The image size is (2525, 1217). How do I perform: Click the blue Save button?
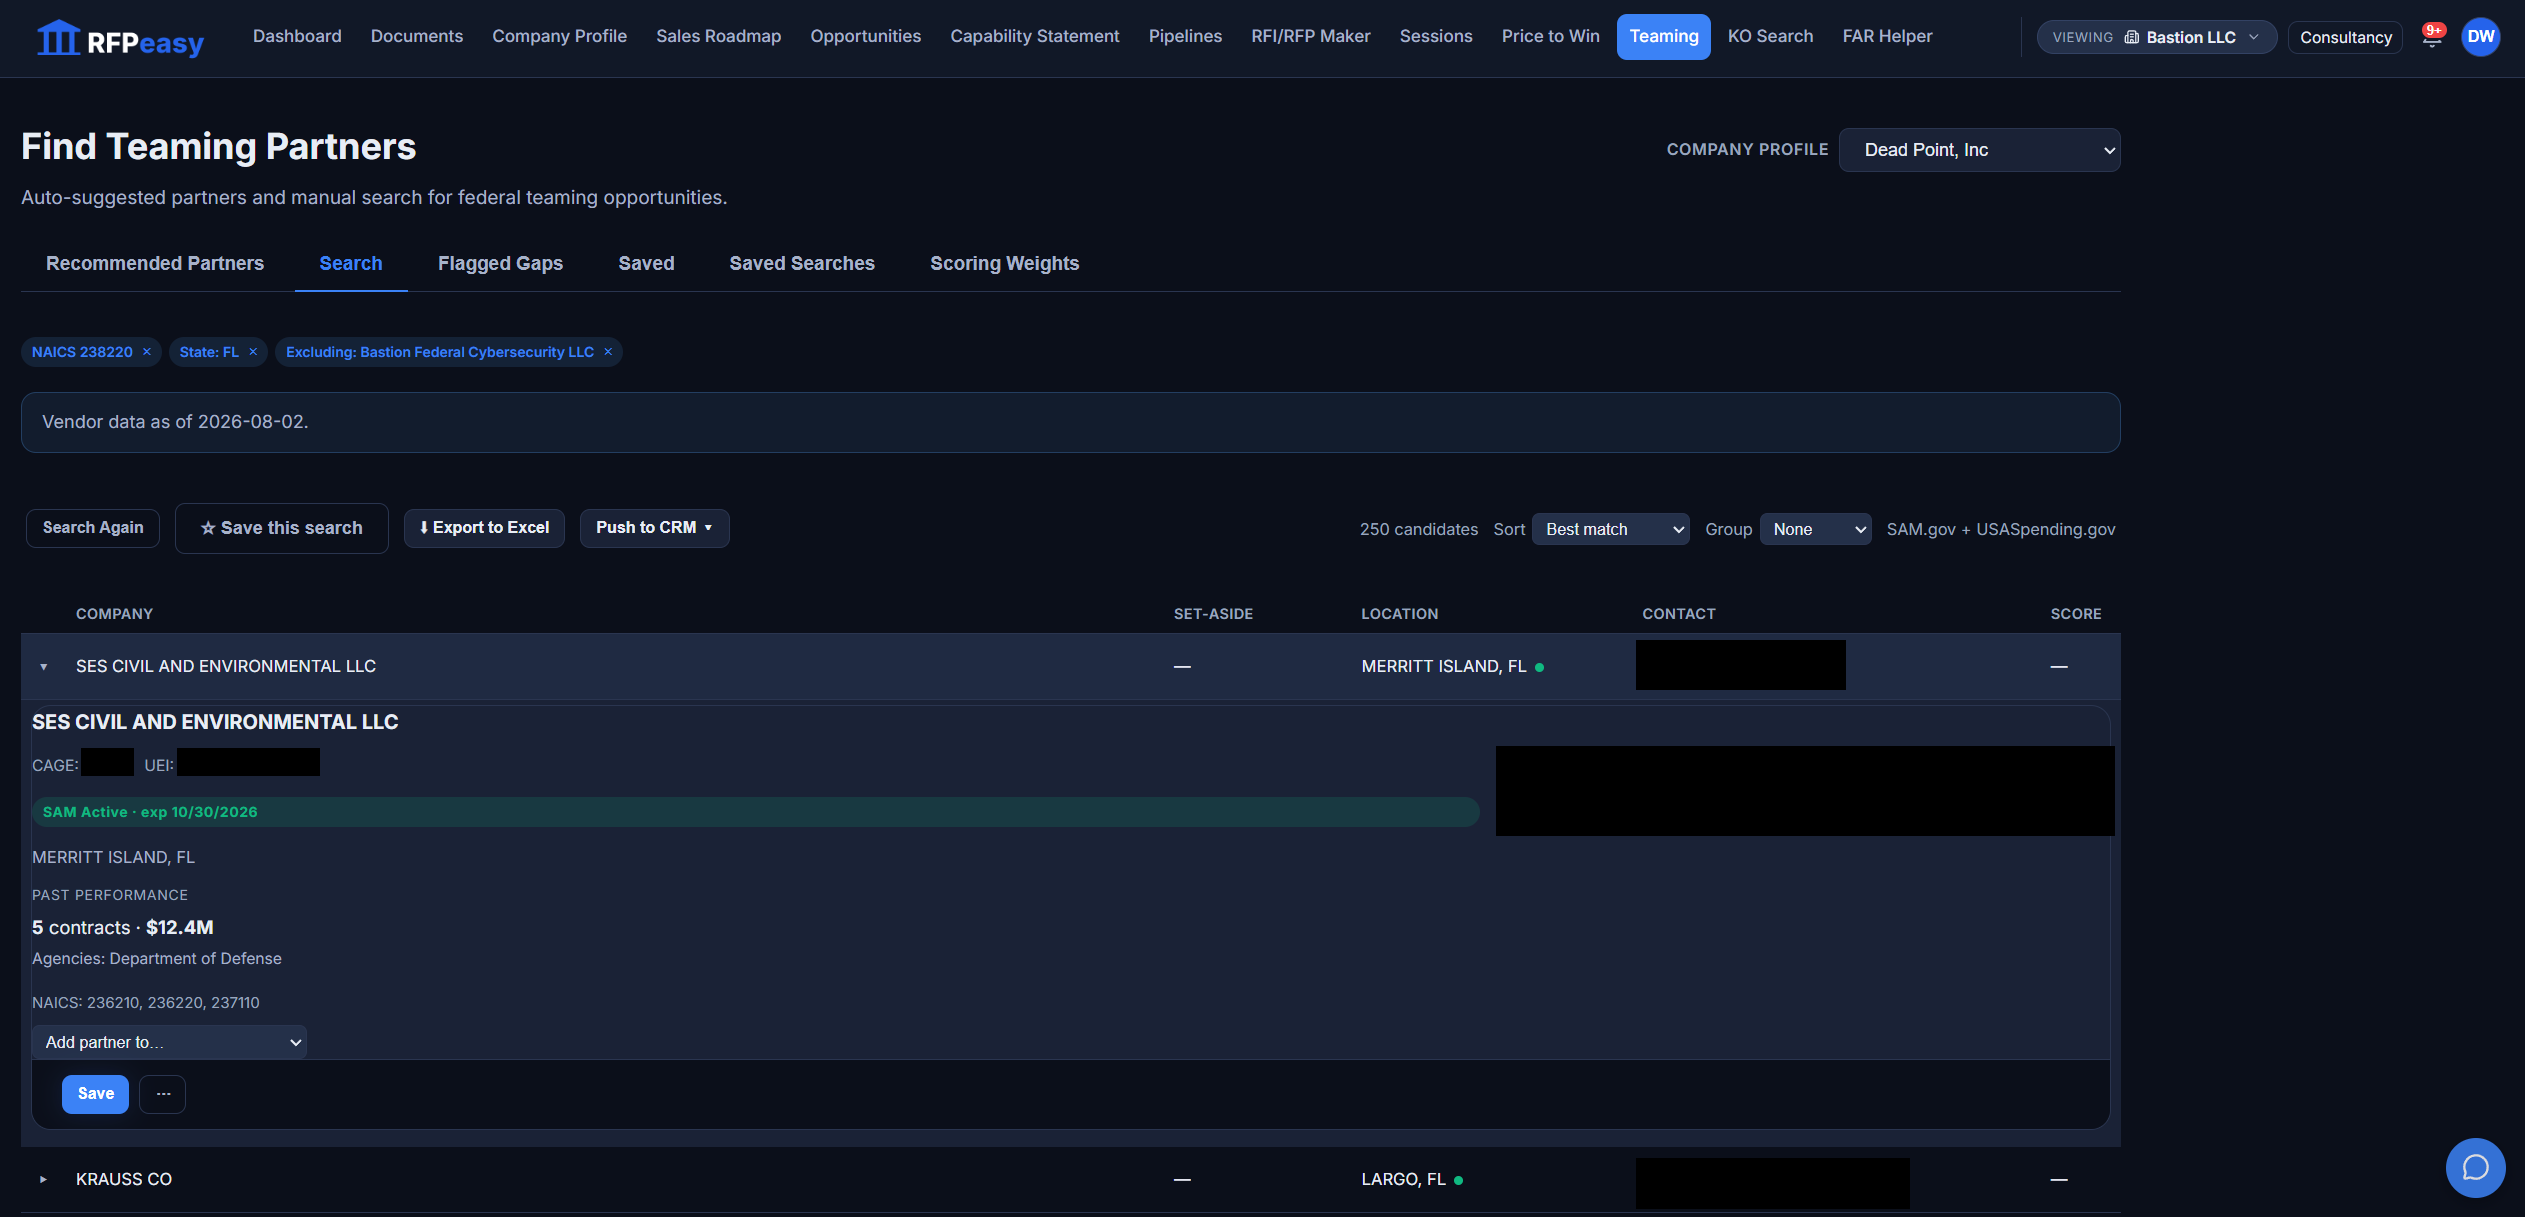[95, 1094]
